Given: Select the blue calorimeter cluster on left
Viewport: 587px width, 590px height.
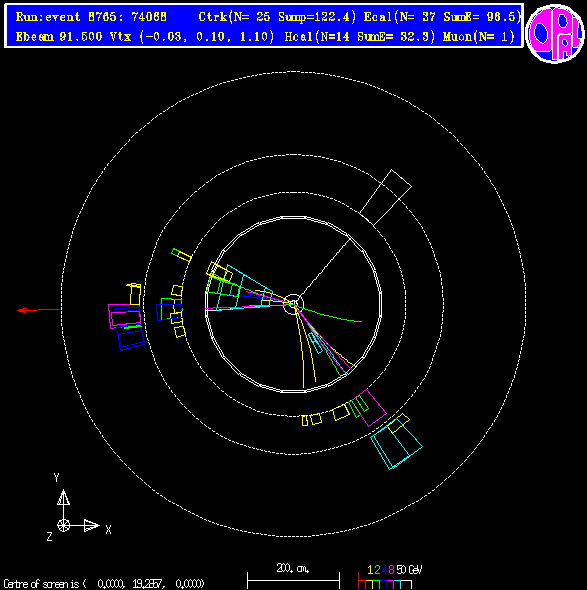Looking at the screenshot, I should tap(131, 338).
